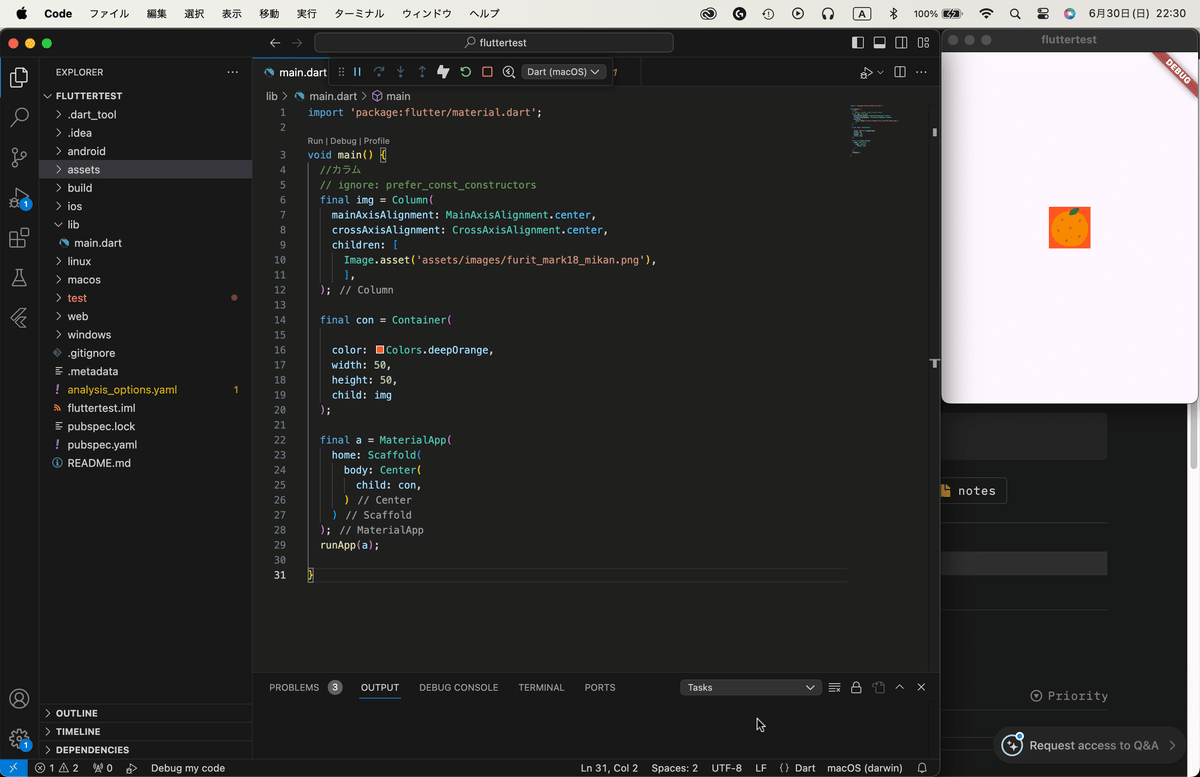Screen dimensions: 1200x777
Task: Switch to the DEBUG CONSOLE tab
Action: pos(458,687)
